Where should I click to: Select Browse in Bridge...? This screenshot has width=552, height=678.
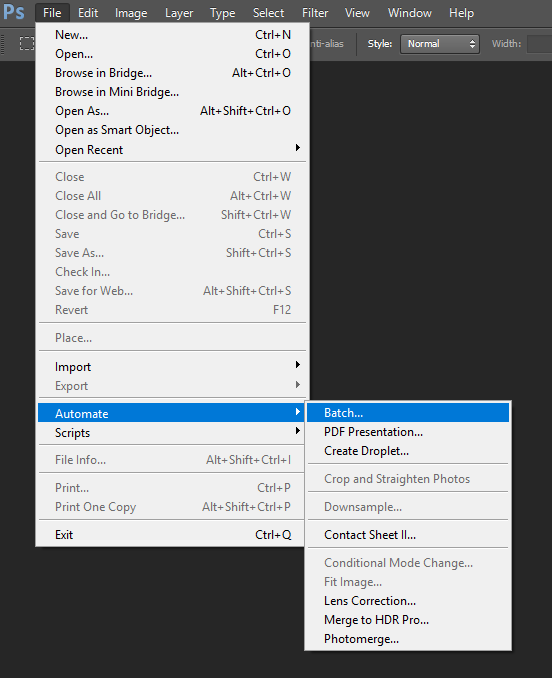(172, 73)
